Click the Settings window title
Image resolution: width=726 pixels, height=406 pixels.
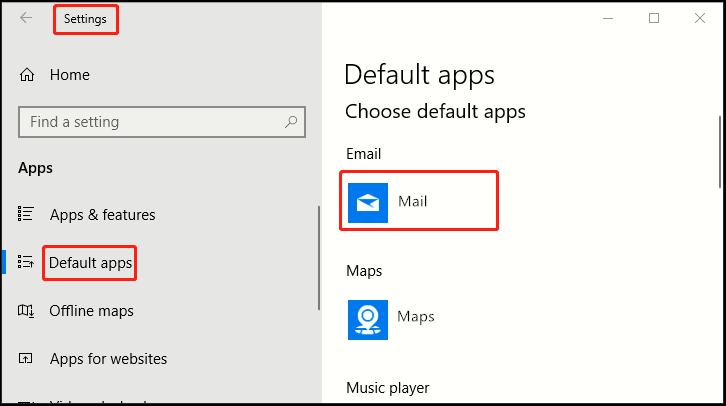click(x=85, y=19)
